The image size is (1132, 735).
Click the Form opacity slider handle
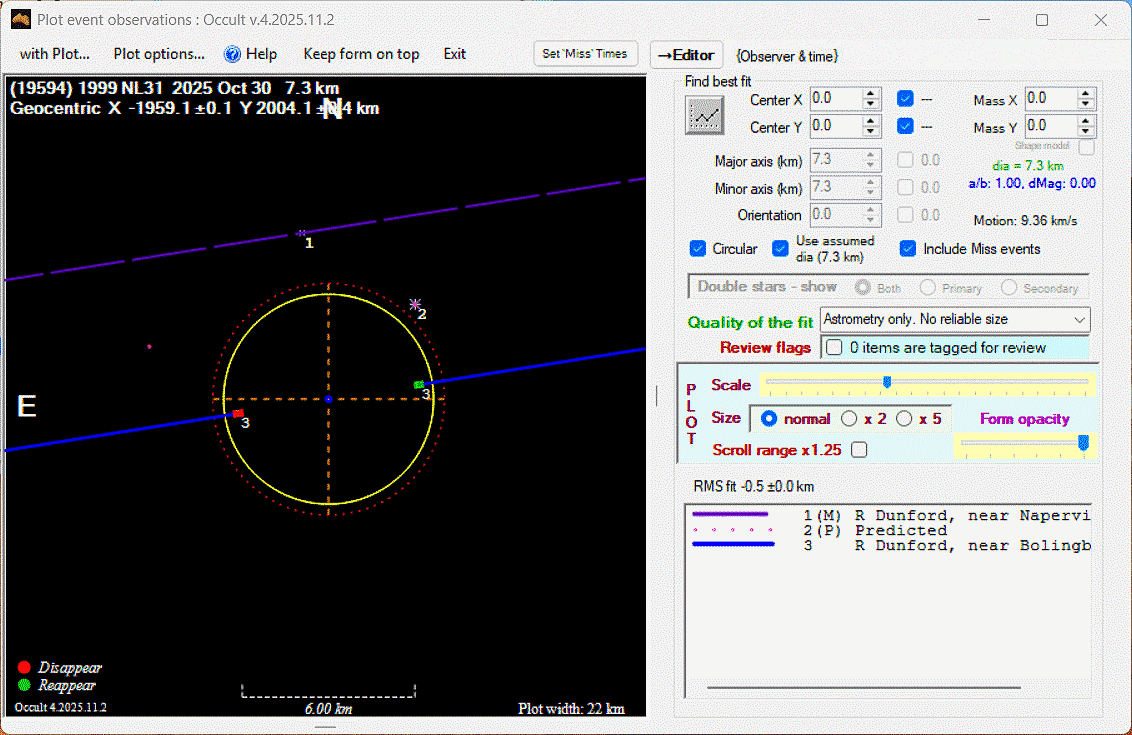(x=1083, y=443)
